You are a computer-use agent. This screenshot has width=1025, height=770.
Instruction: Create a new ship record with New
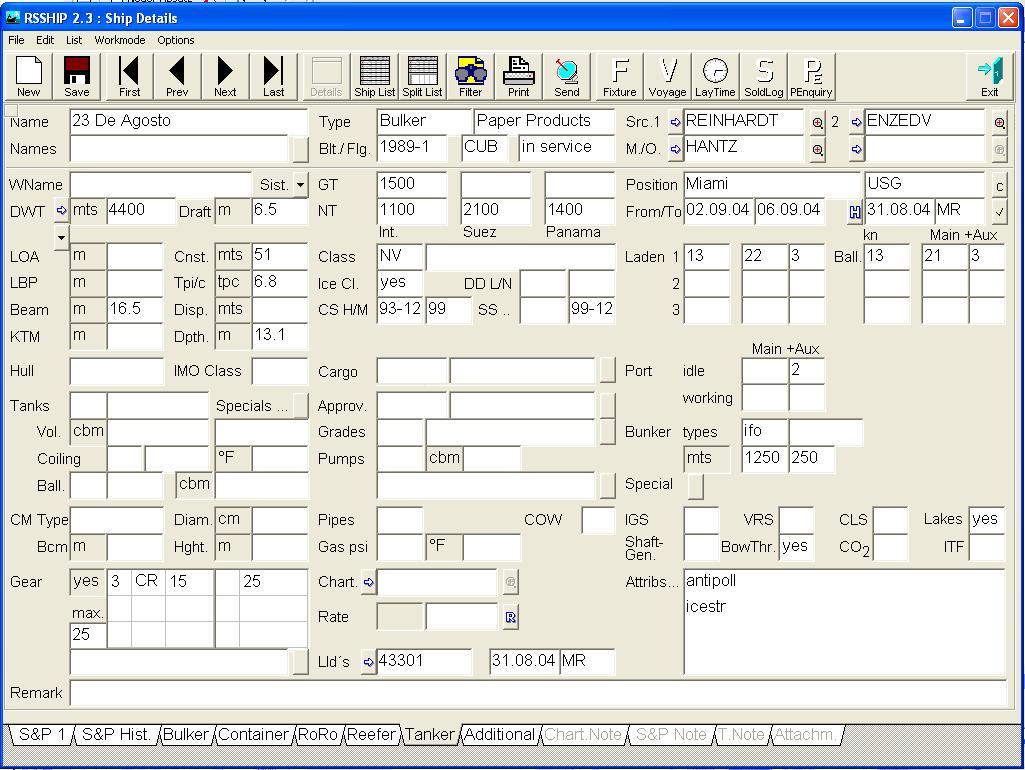(x=28, y=76)
